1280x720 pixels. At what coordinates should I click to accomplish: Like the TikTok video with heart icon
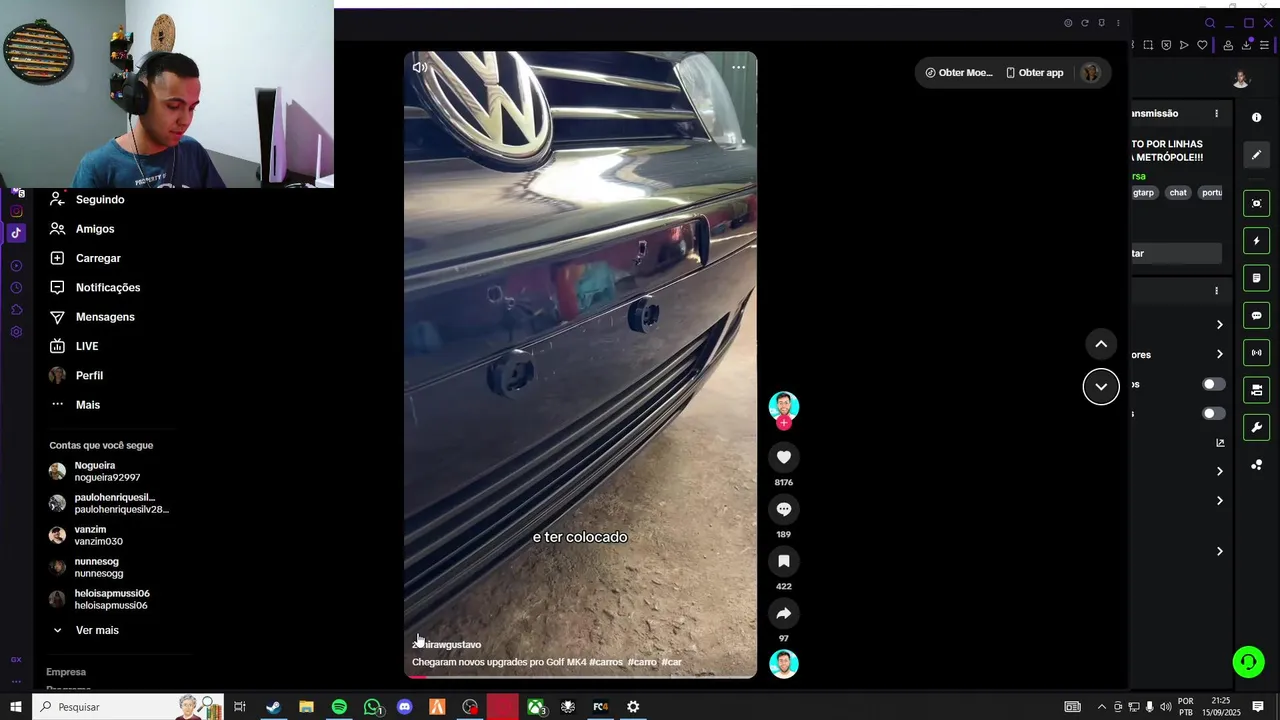pos(784,457)
